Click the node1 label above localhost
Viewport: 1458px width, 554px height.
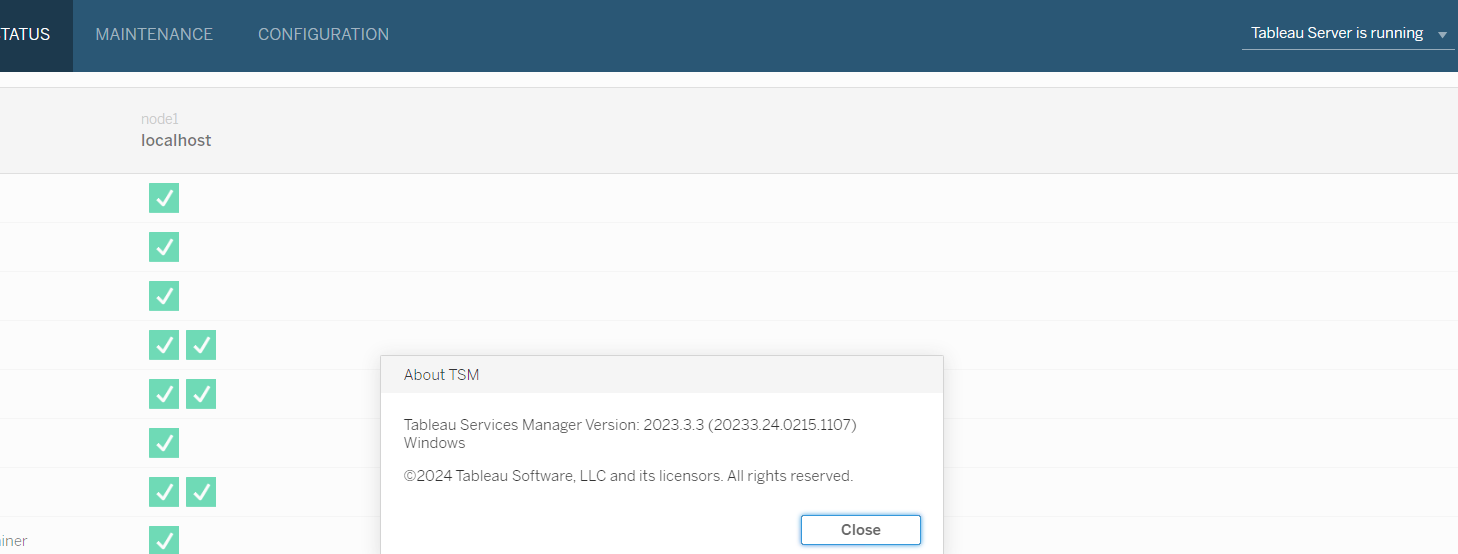pos(159,119)
